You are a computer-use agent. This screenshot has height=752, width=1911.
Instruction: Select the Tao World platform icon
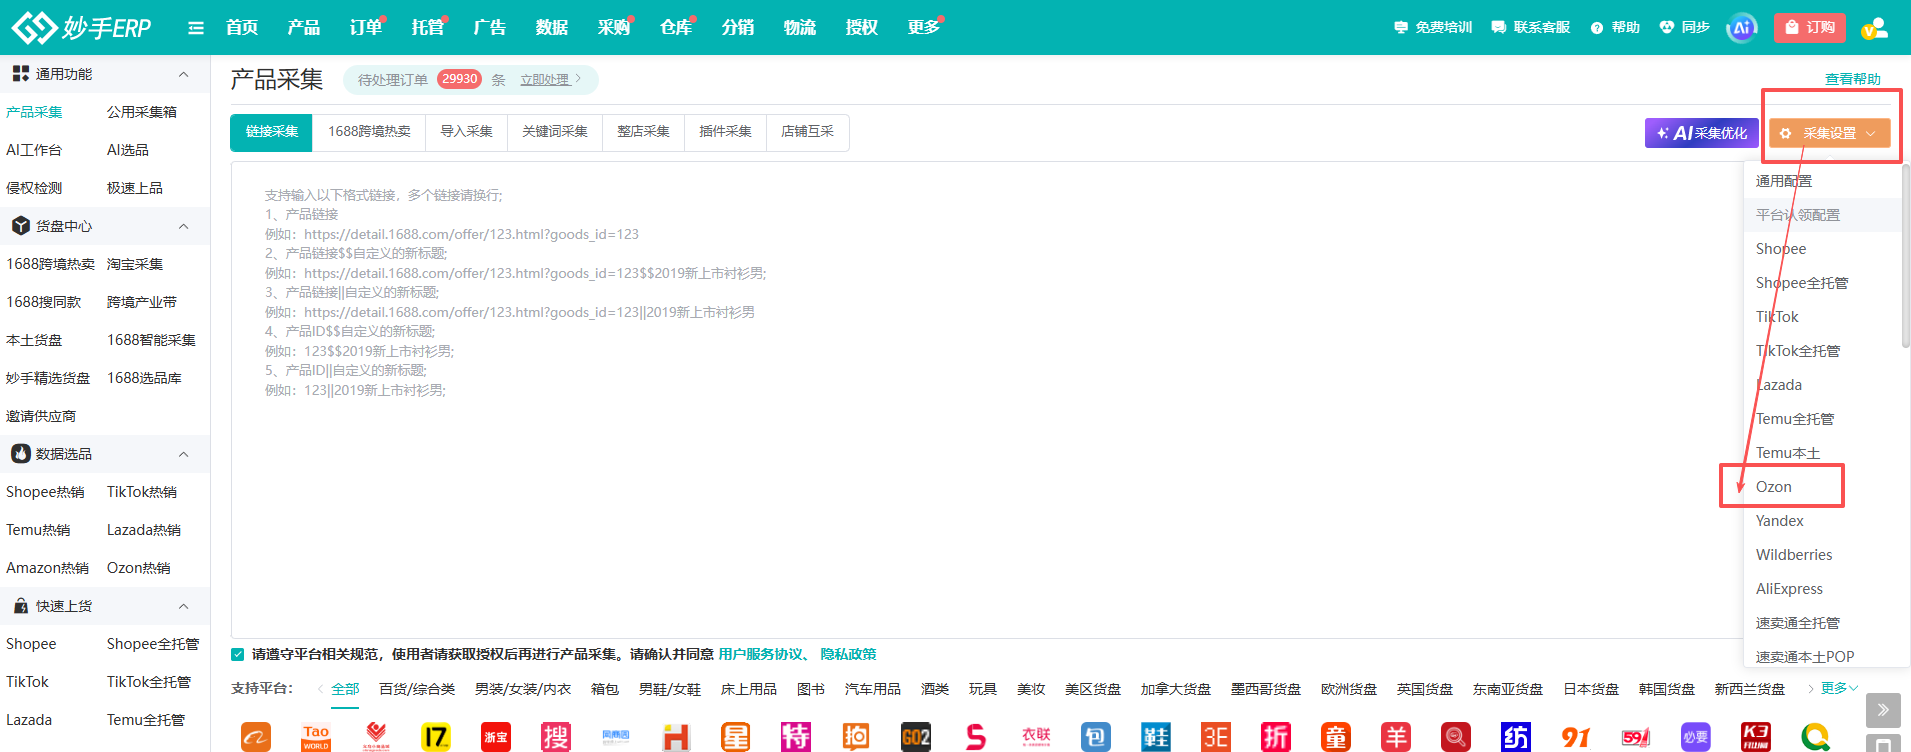coord(316,737)
